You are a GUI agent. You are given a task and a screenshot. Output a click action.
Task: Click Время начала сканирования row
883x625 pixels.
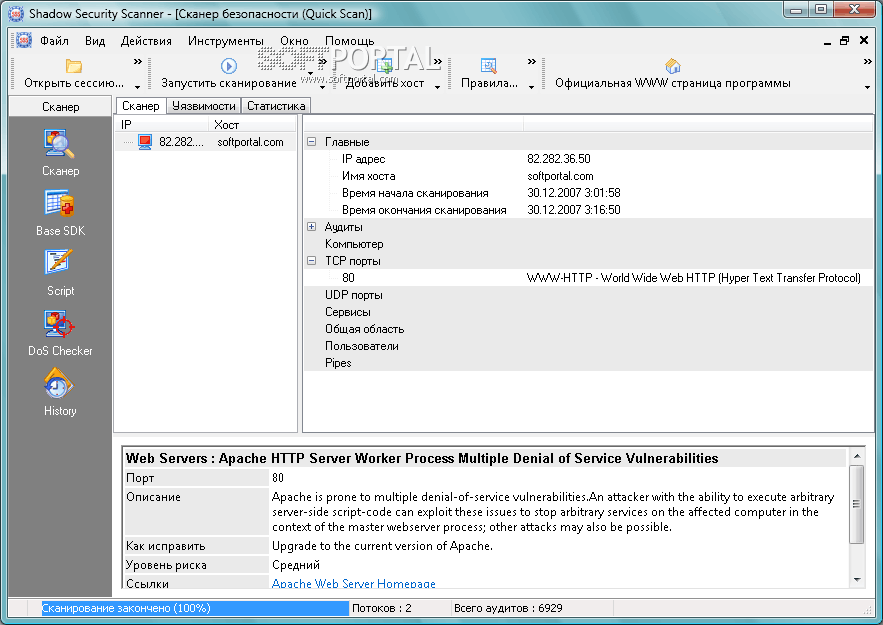click(588, 193)
